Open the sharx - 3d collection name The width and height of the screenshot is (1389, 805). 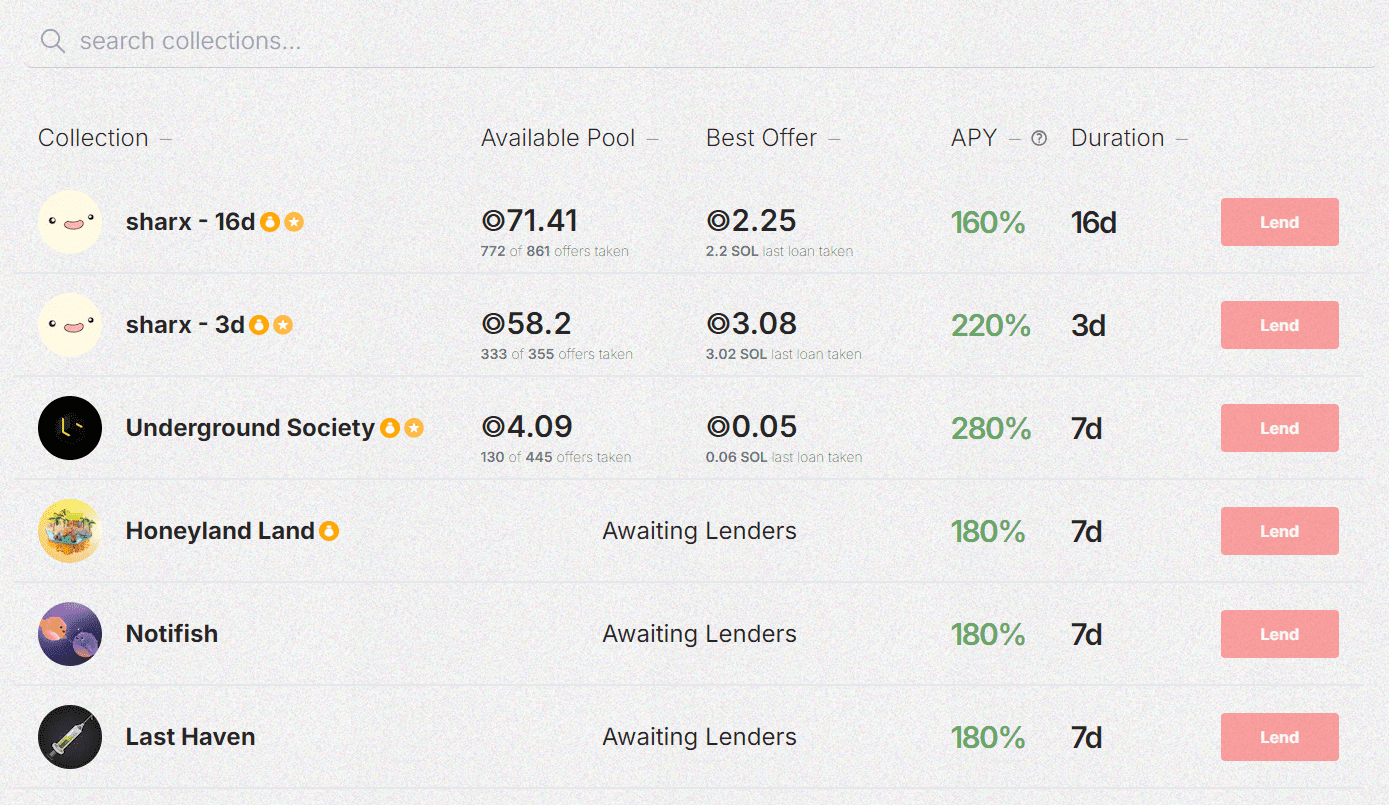185,325
